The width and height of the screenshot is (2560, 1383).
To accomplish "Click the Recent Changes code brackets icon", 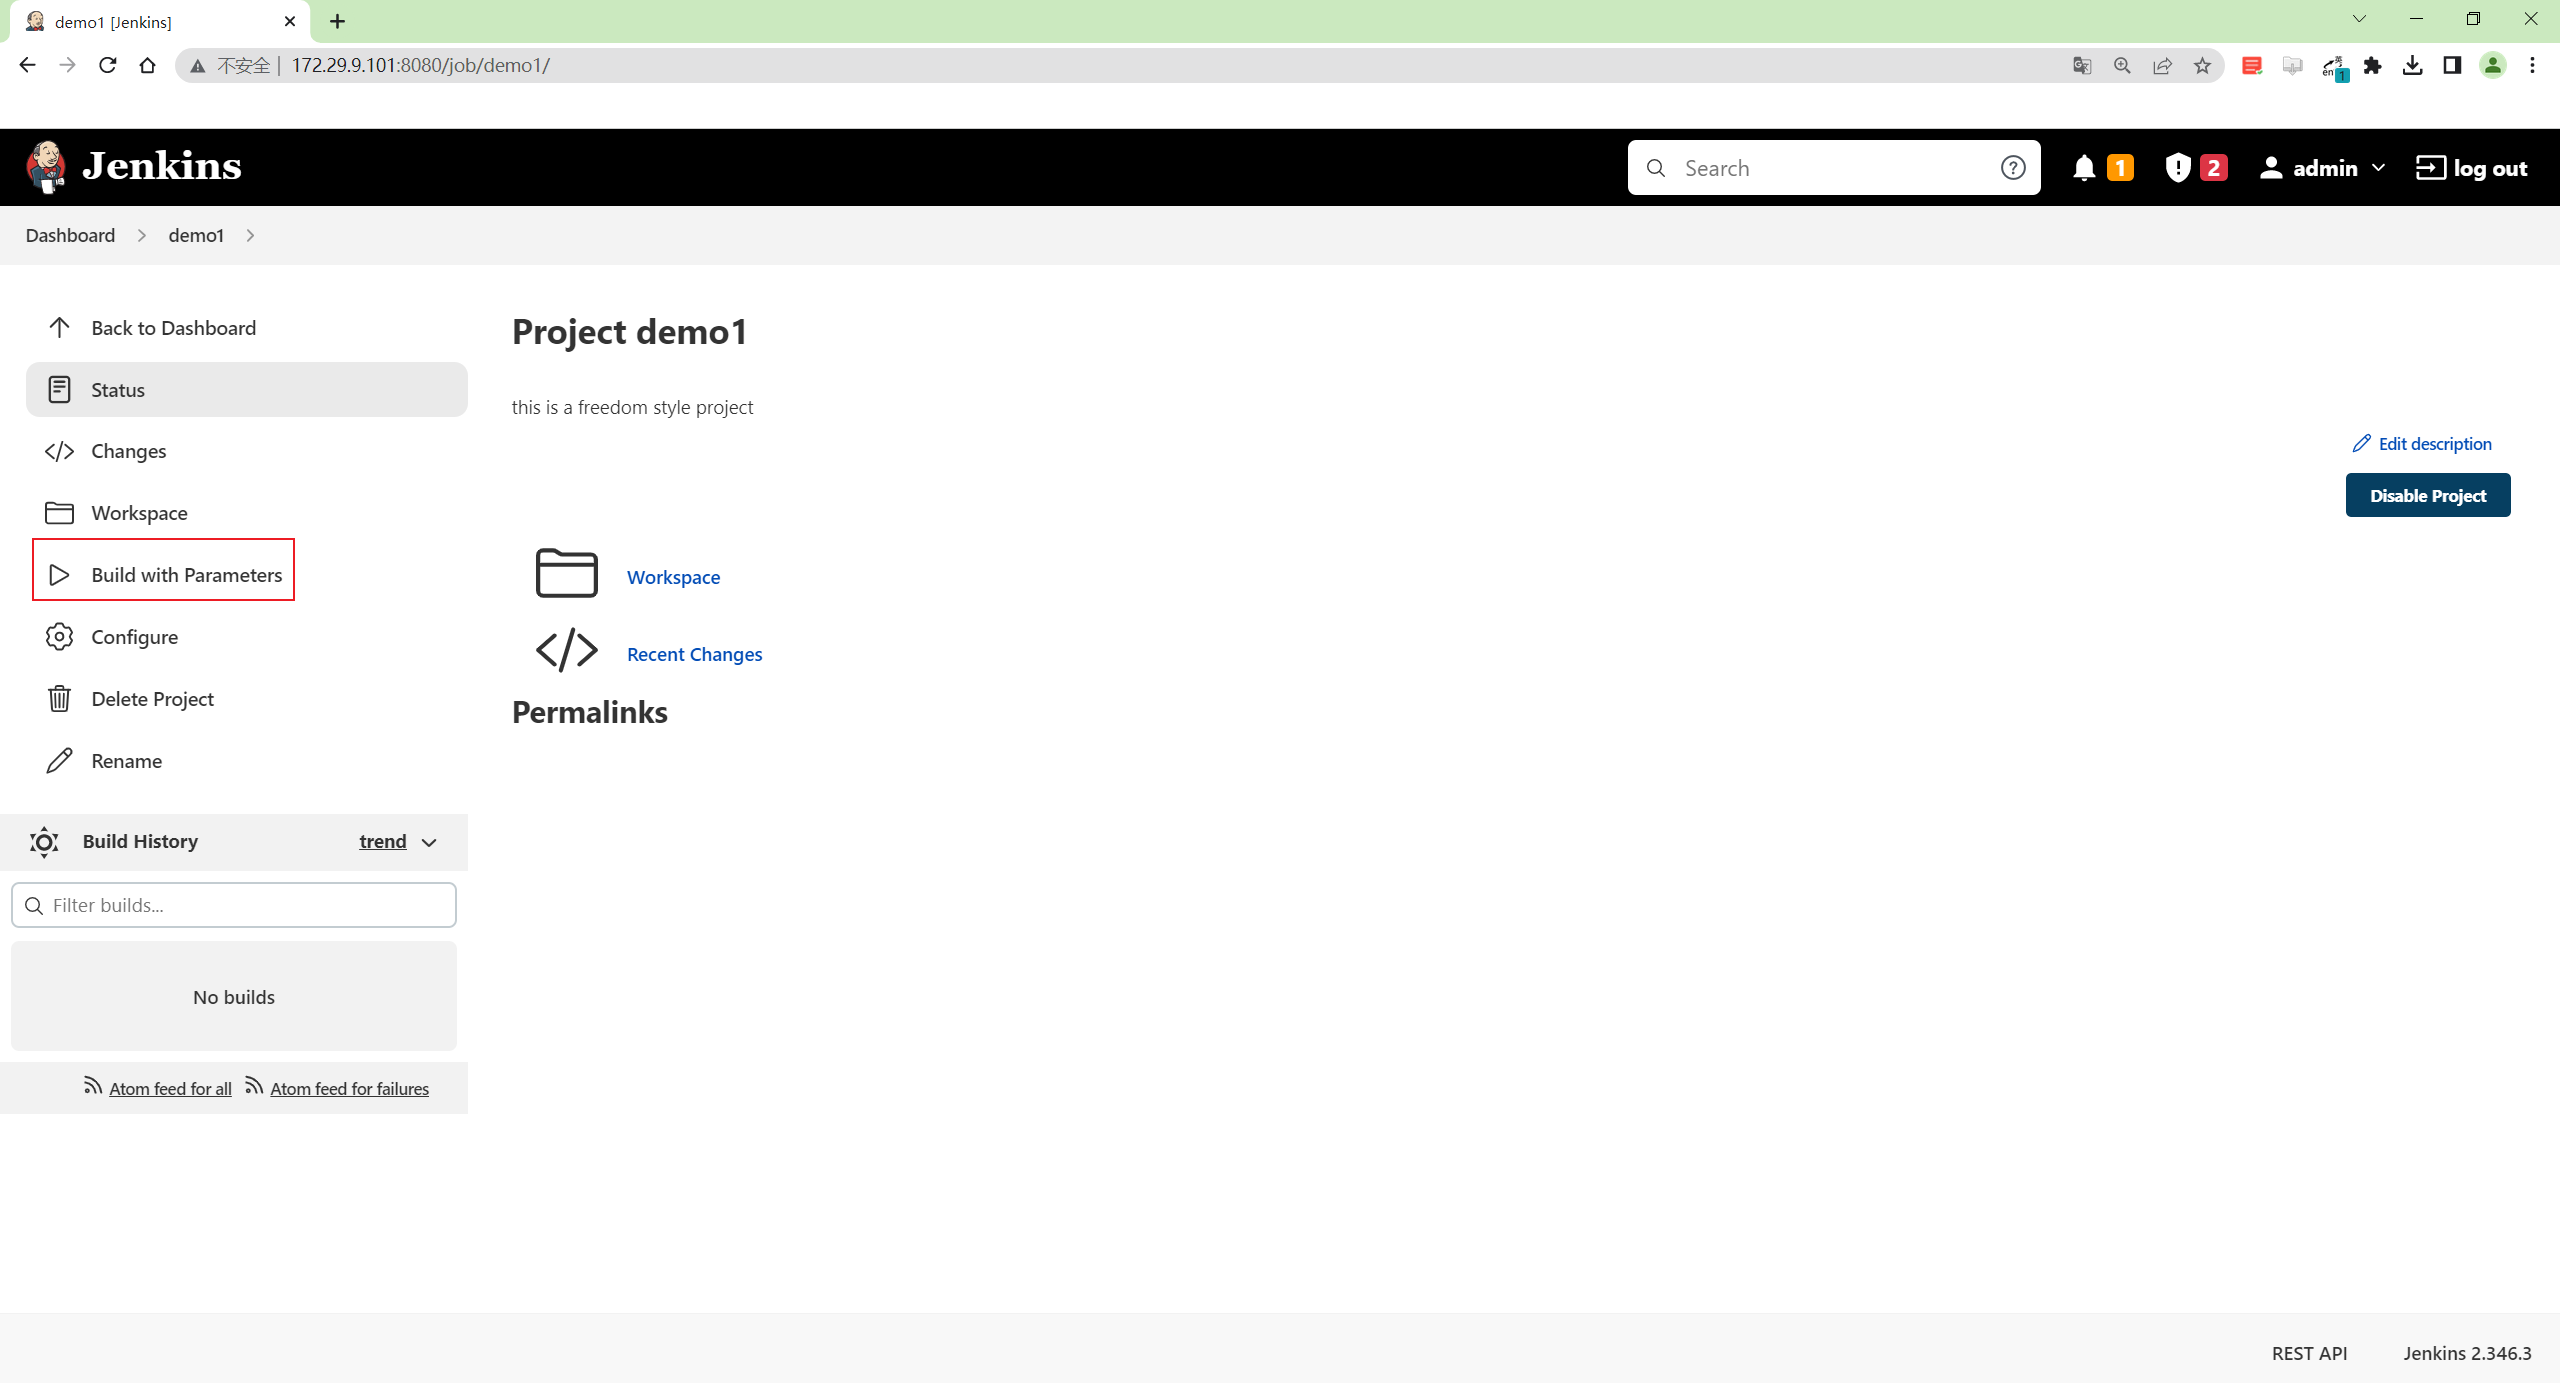I will point(567,650).
